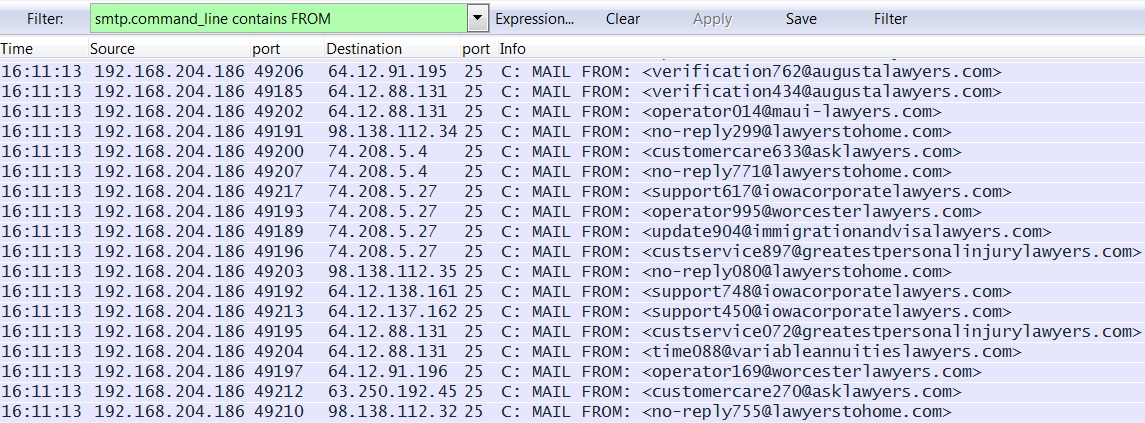Open the filter history dropdown arrow
The image size is (1145, 423).
pyautogui.click(x=477, y=19)
